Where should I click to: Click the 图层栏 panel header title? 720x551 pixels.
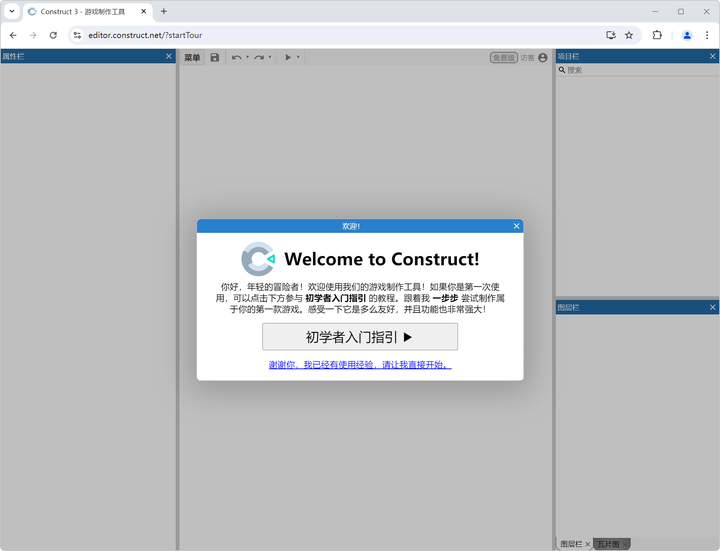[568, 307]
